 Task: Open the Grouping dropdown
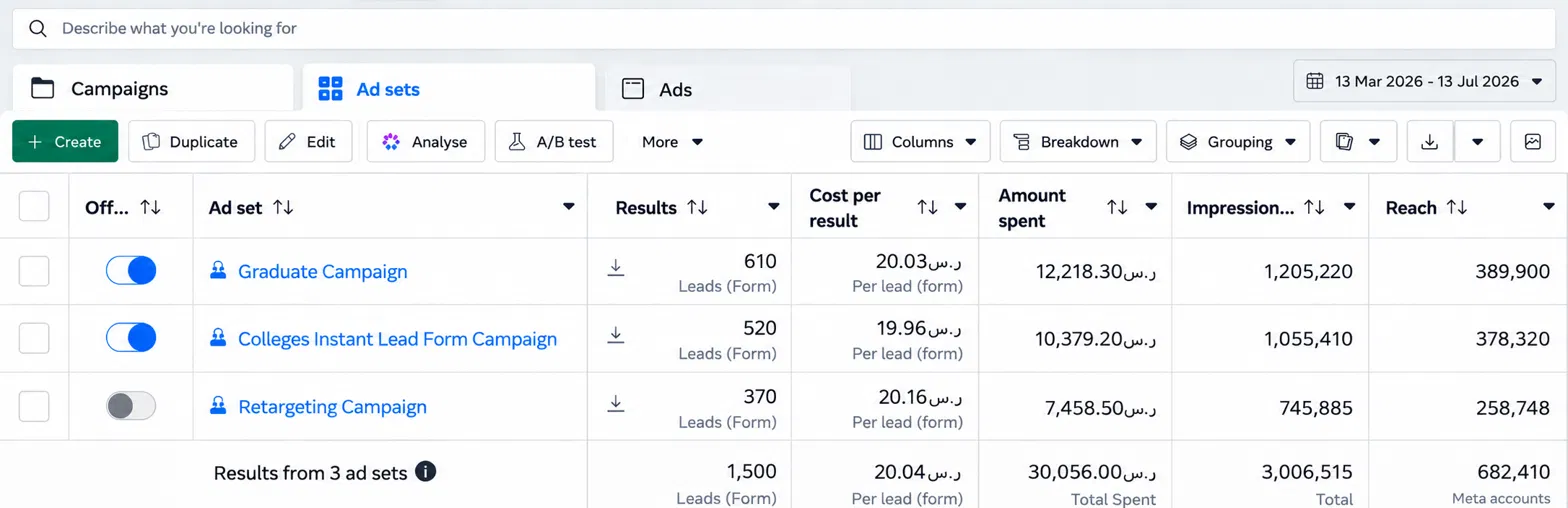pos(1238,142)
